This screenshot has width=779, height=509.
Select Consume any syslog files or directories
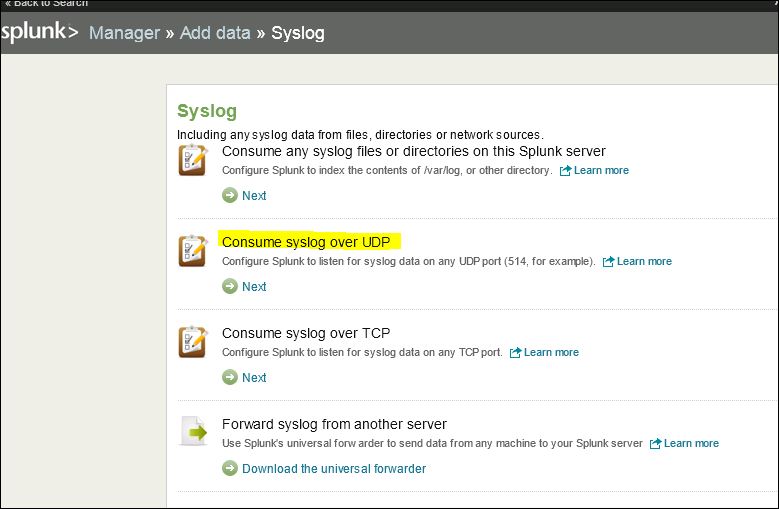(413, 151)
